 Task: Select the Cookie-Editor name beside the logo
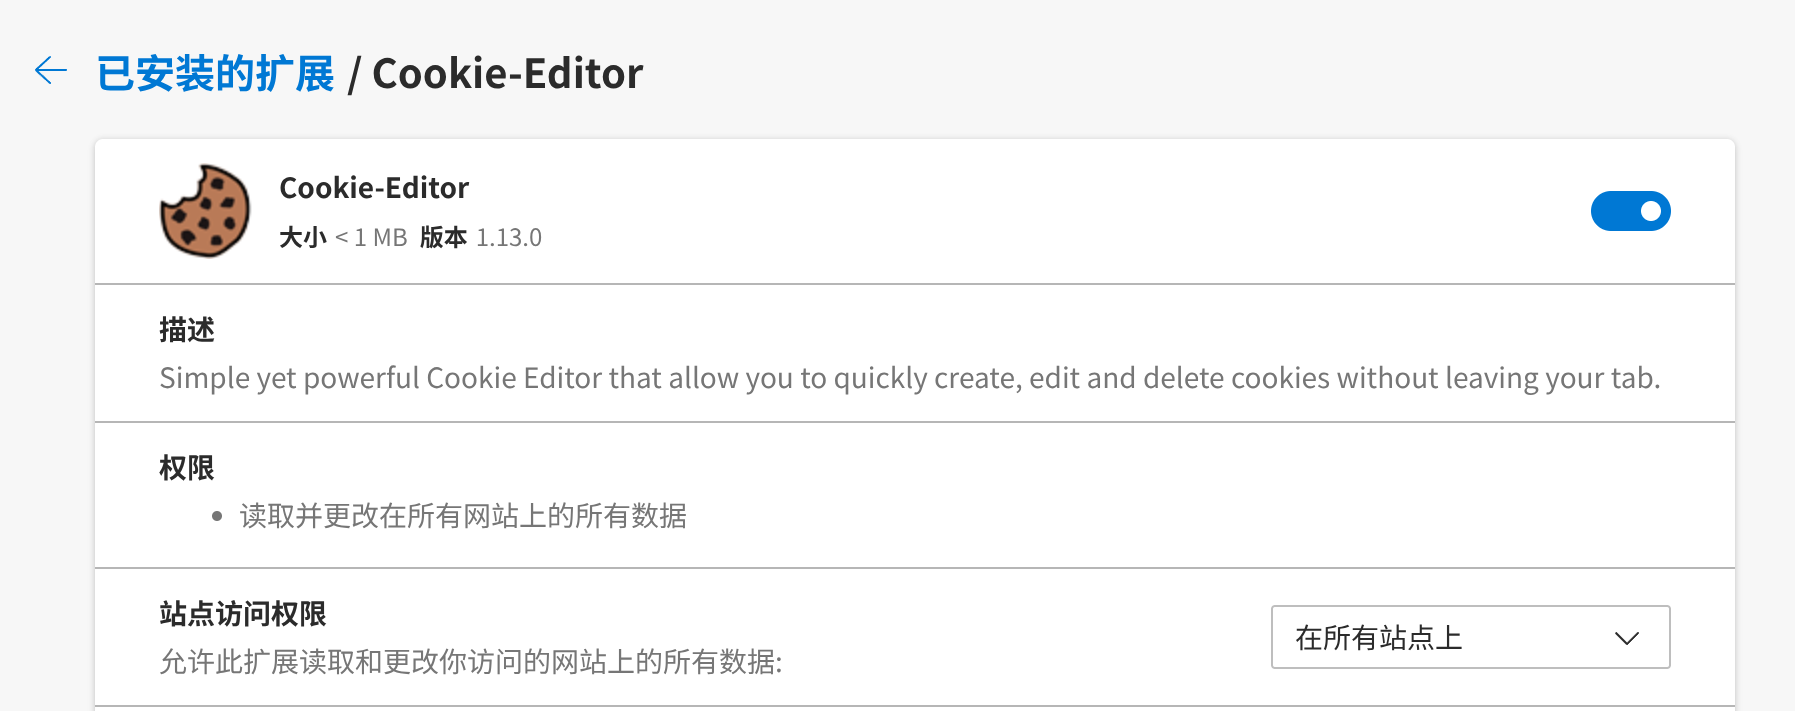[374, 187]
